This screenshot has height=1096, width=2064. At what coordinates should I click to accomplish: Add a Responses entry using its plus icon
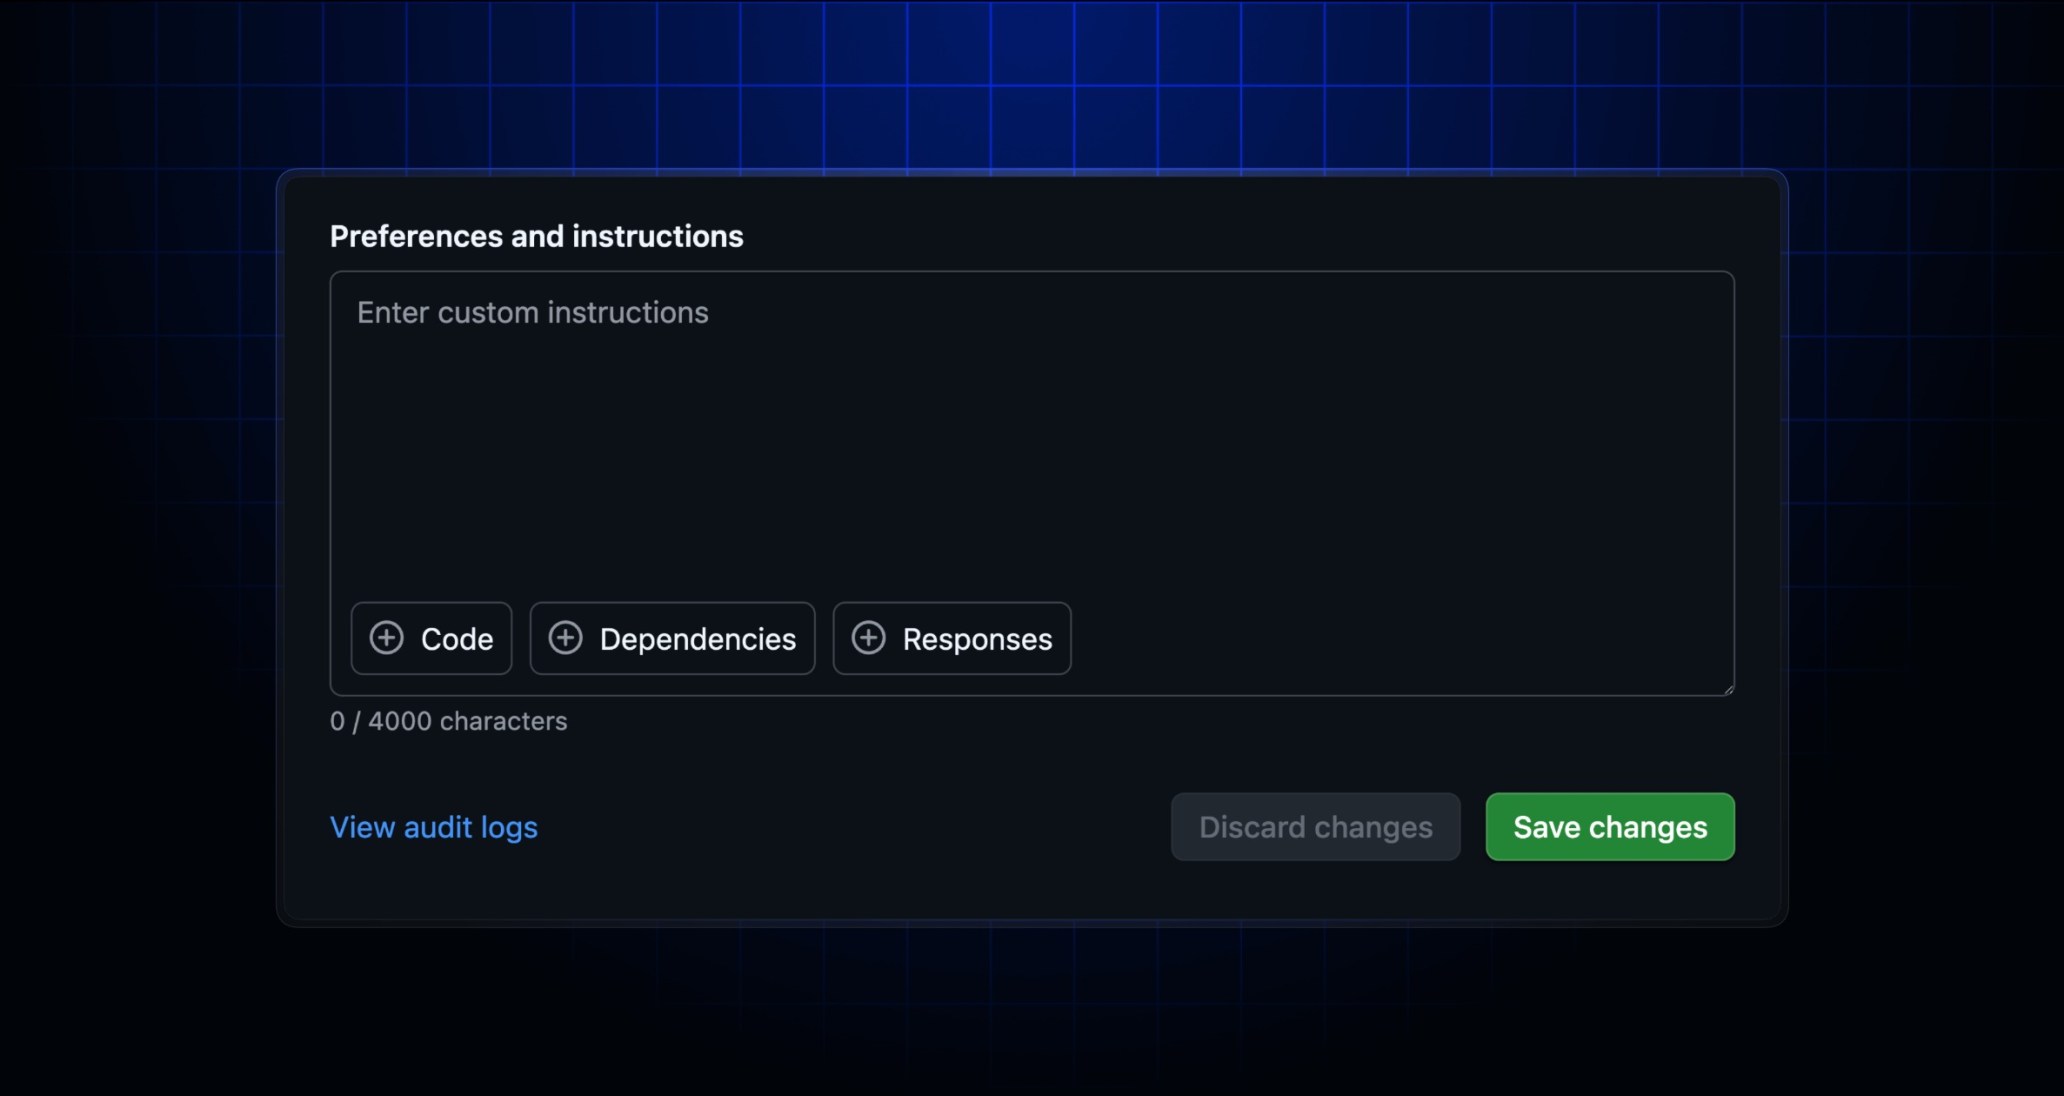coord(869,638)
